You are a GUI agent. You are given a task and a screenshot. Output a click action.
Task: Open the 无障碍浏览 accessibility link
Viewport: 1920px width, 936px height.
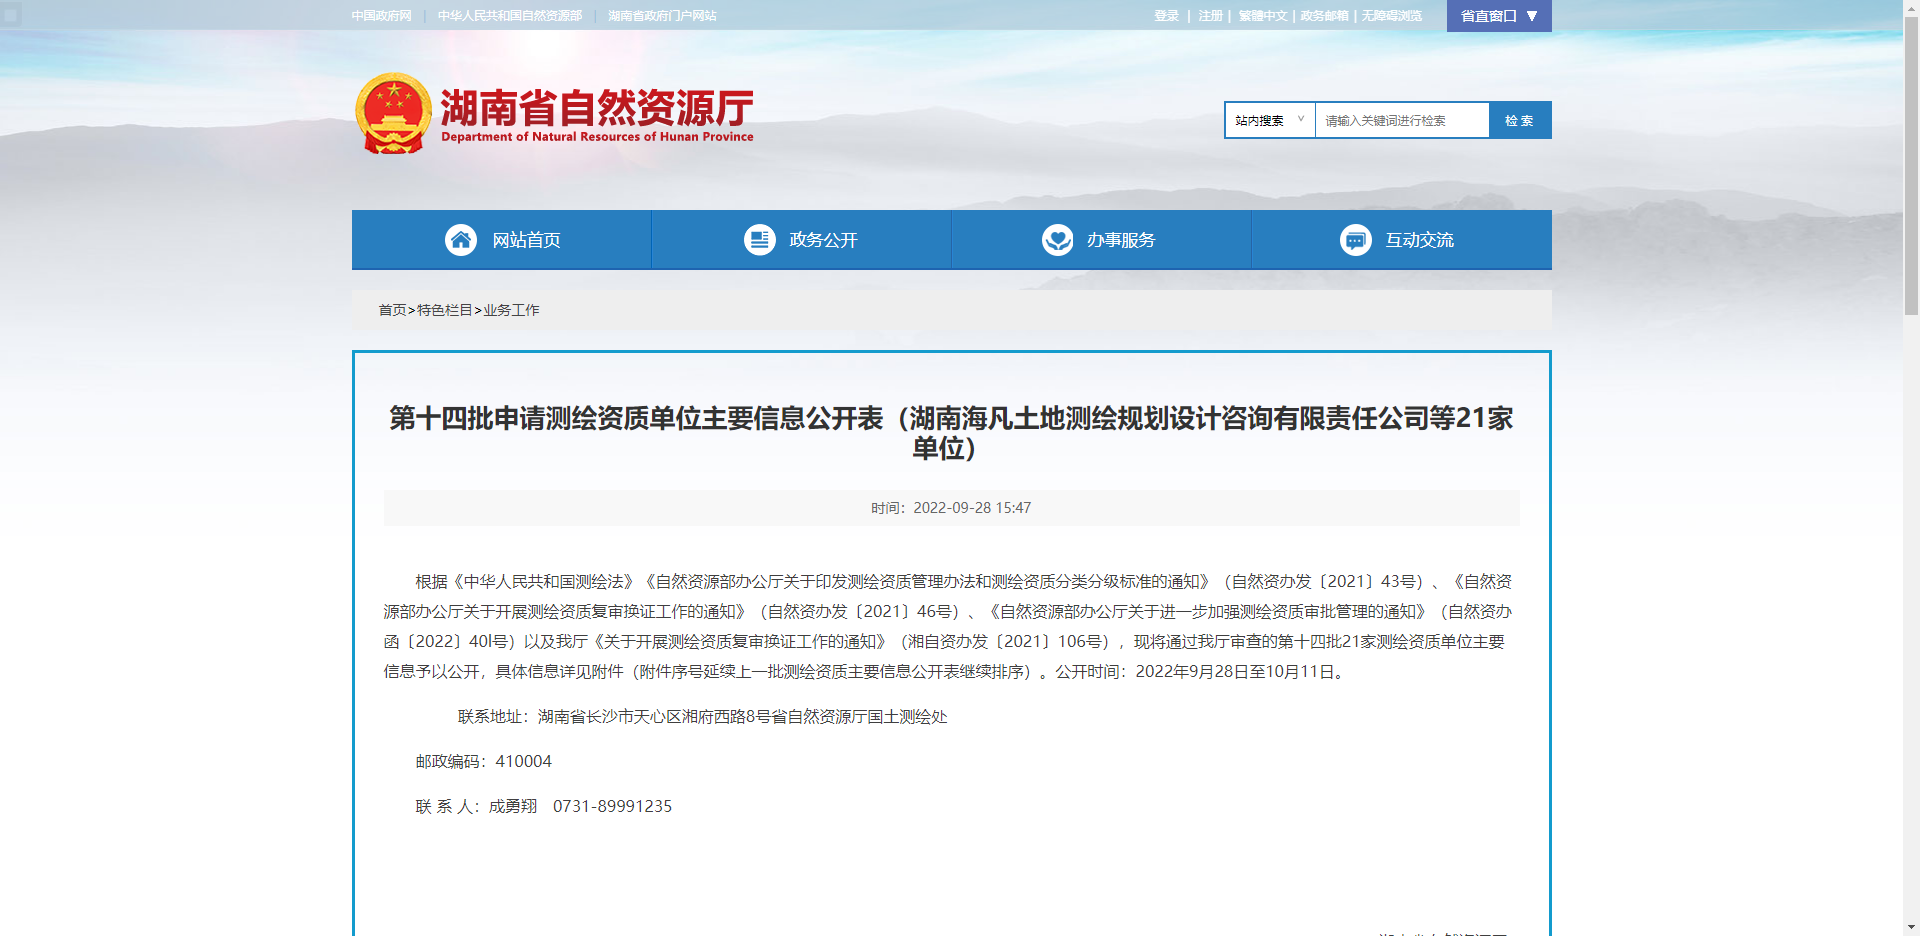[1391, 15]
